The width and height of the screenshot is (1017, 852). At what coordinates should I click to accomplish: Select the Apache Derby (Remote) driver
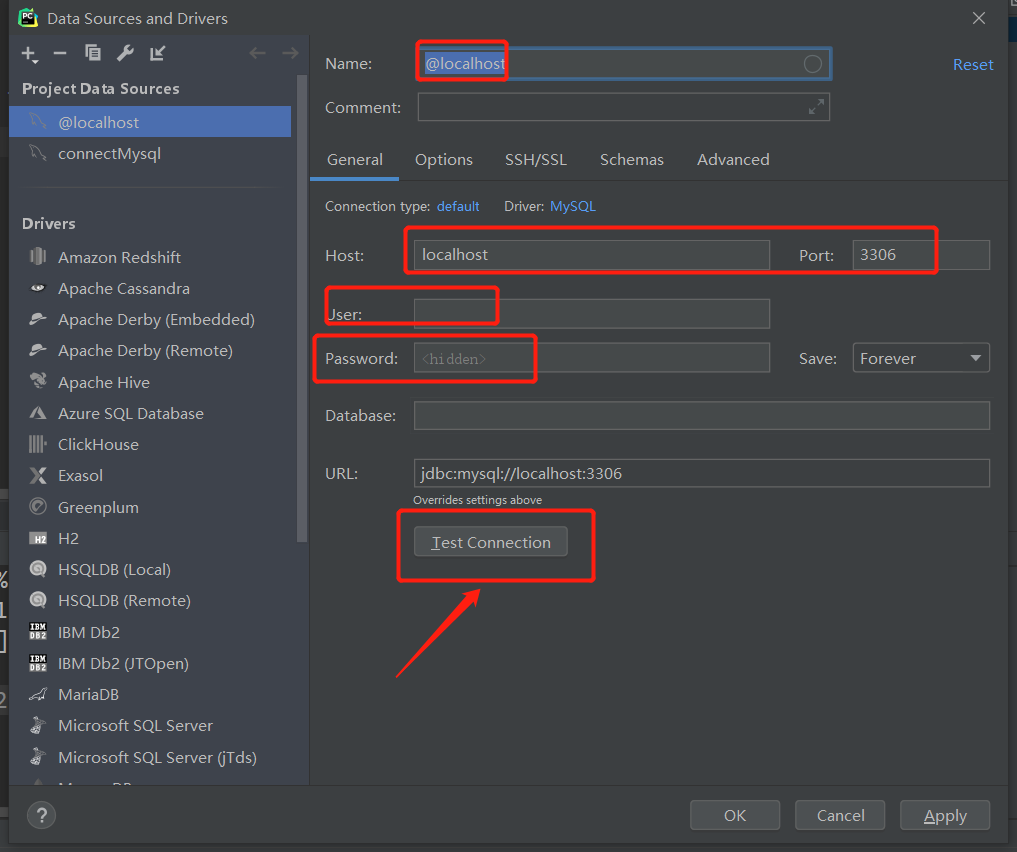click(150, 351)
